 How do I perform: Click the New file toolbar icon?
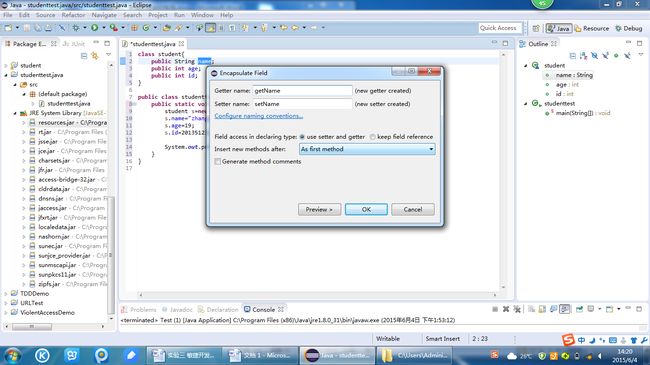point(8,28)
